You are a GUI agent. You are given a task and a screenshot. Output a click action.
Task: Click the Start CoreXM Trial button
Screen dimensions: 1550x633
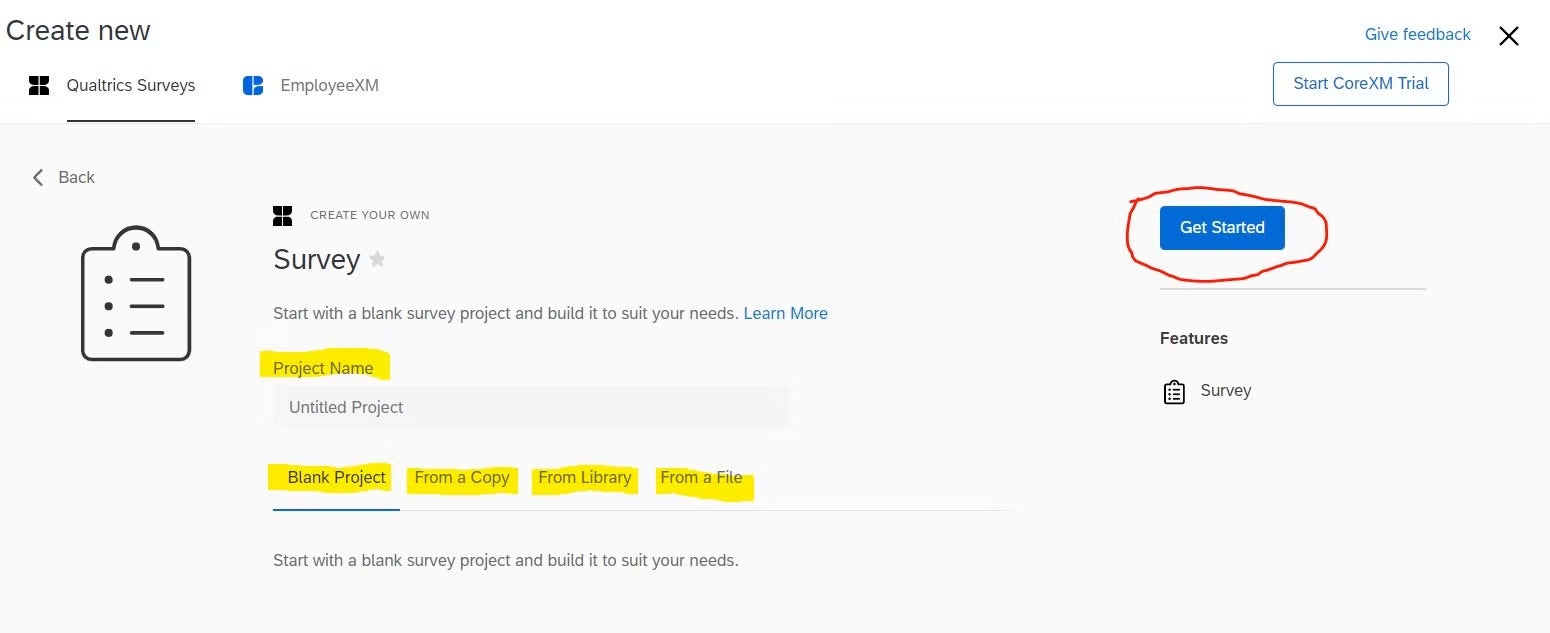pyautogui.click(x=1360, y=83)
